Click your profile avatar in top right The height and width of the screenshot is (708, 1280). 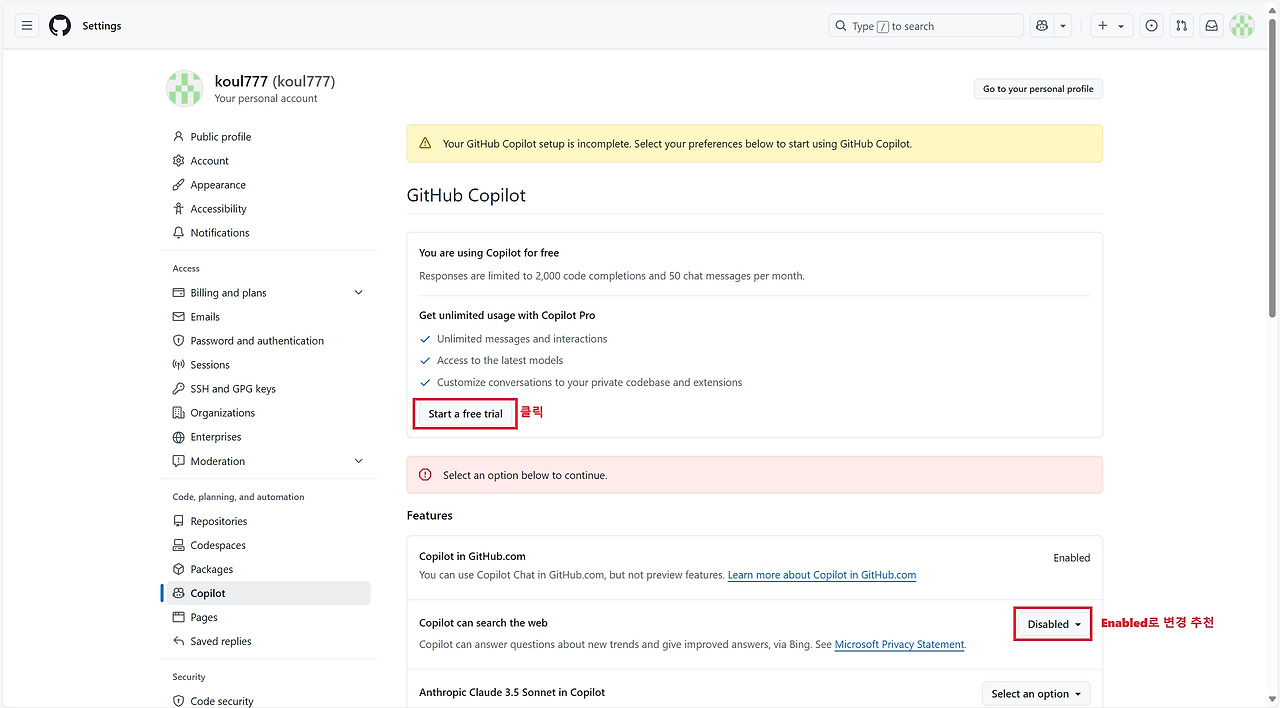pyautogui.click(x=1241, y=25)
